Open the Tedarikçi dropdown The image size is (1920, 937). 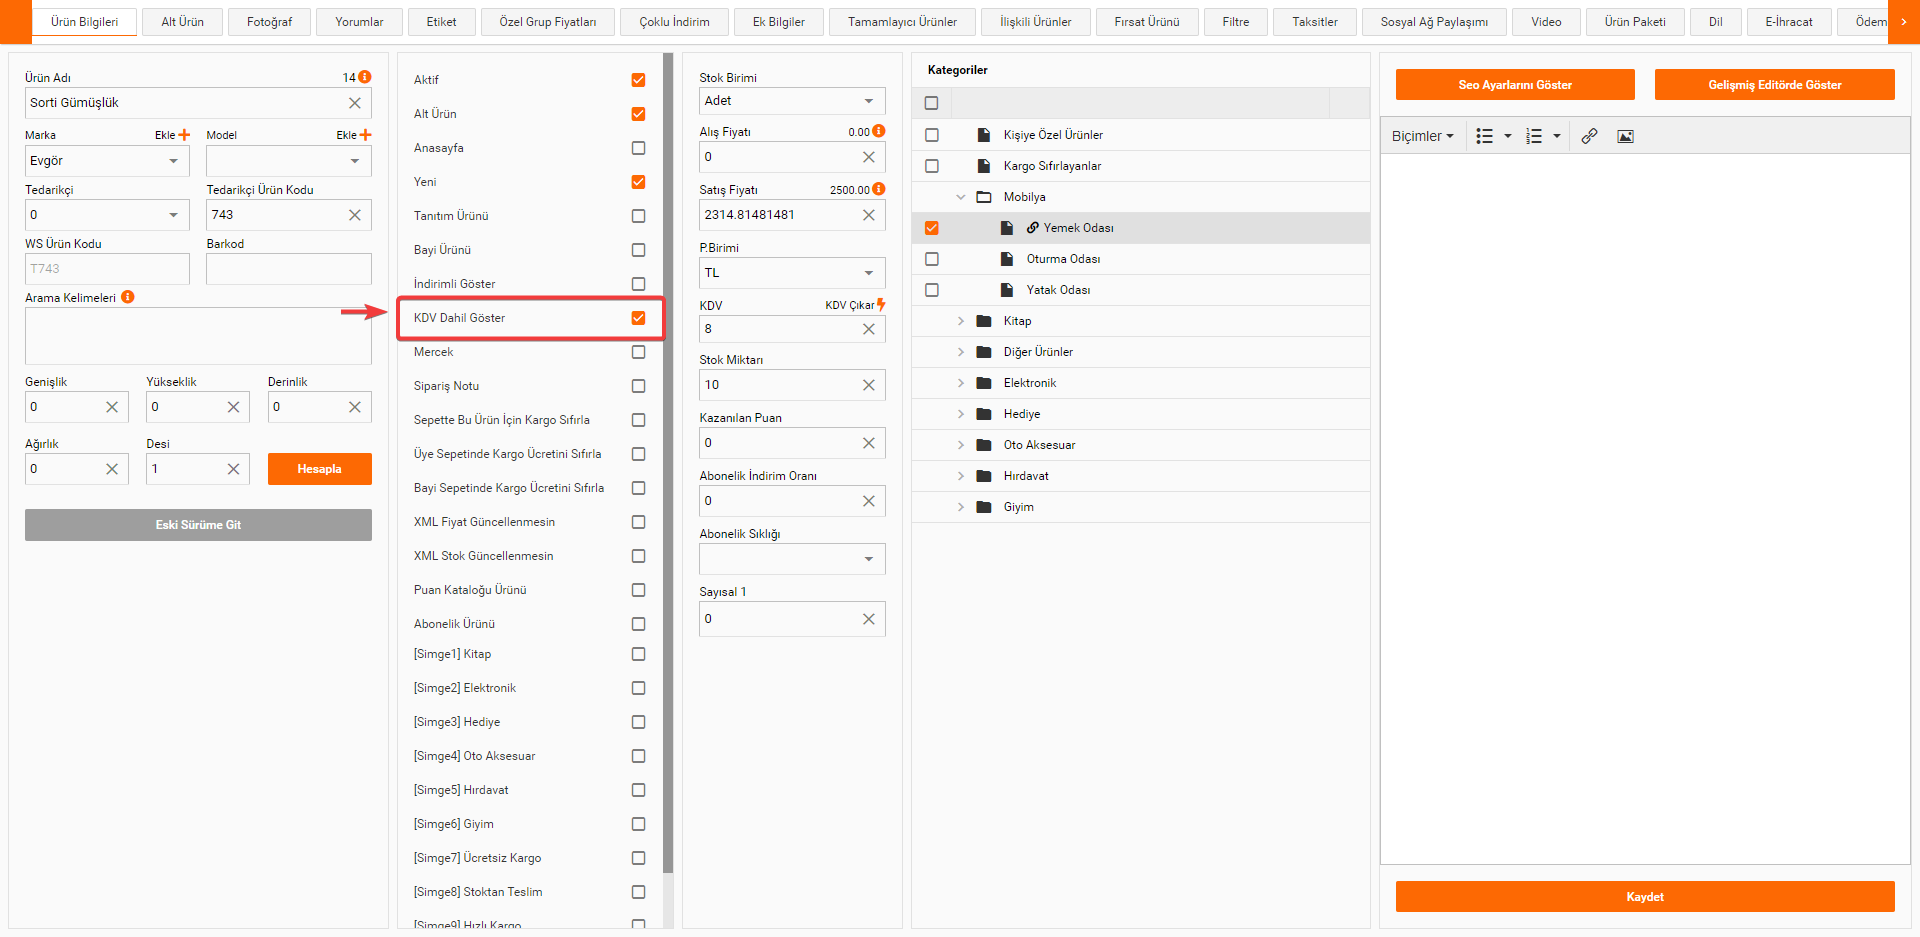point(107,215)
